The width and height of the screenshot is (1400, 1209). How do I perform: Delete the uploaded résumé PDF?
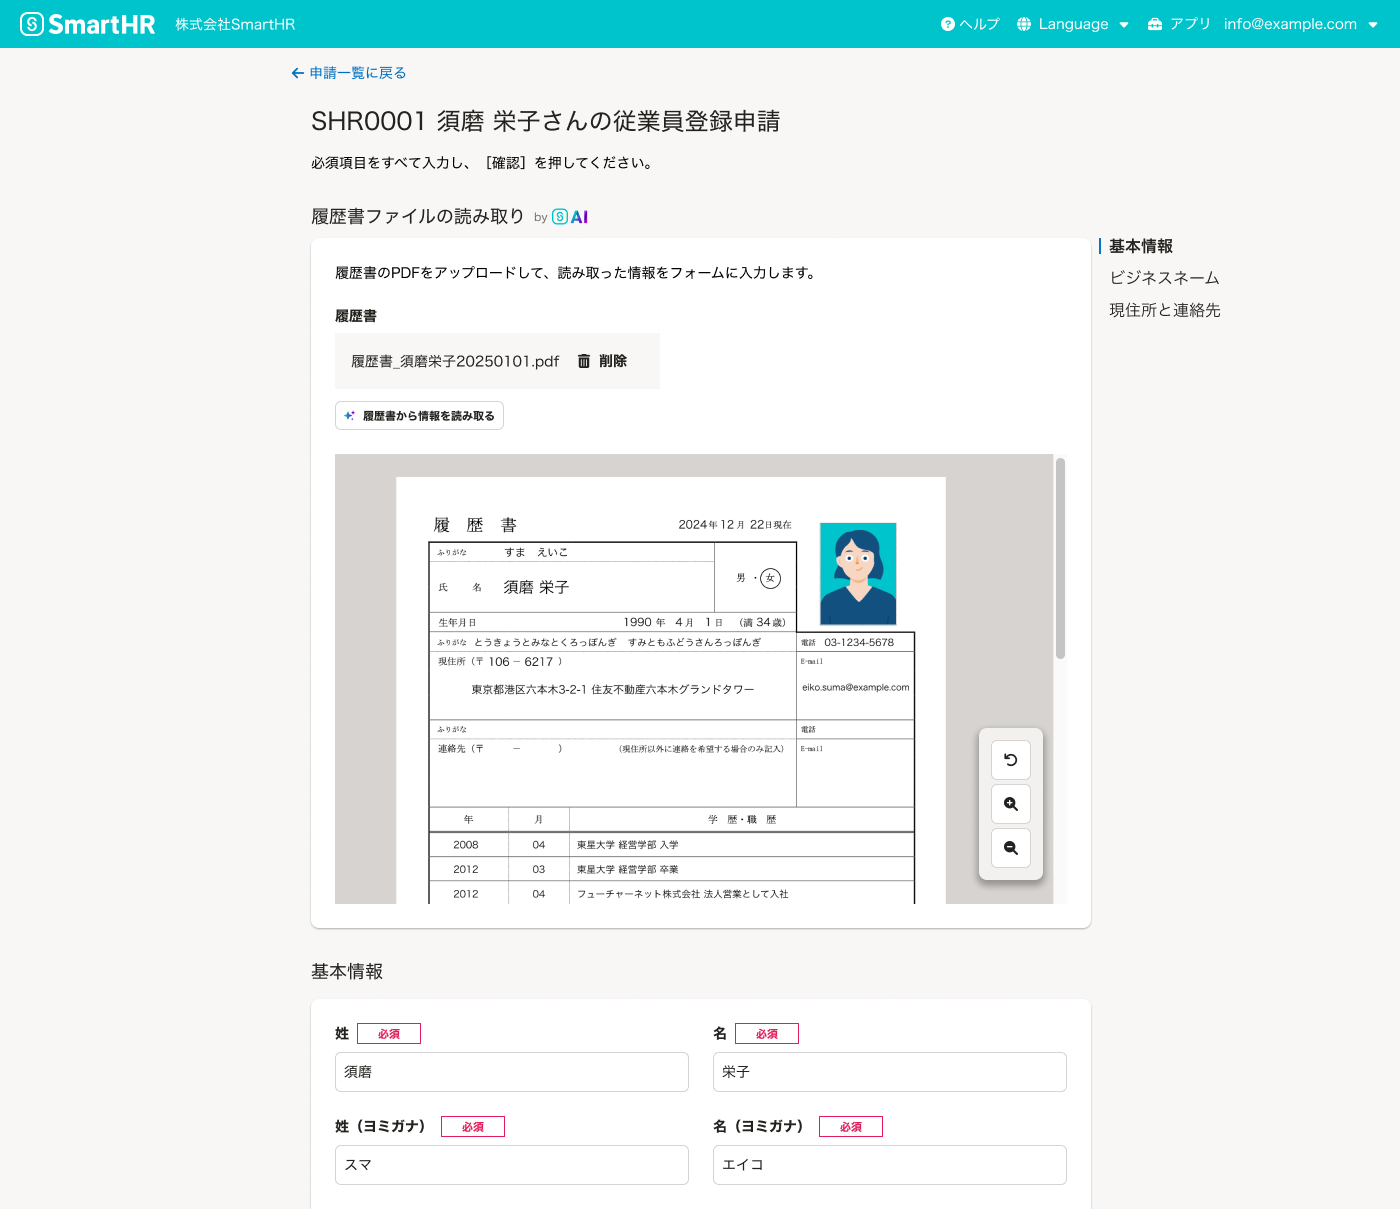click(604, 361)
